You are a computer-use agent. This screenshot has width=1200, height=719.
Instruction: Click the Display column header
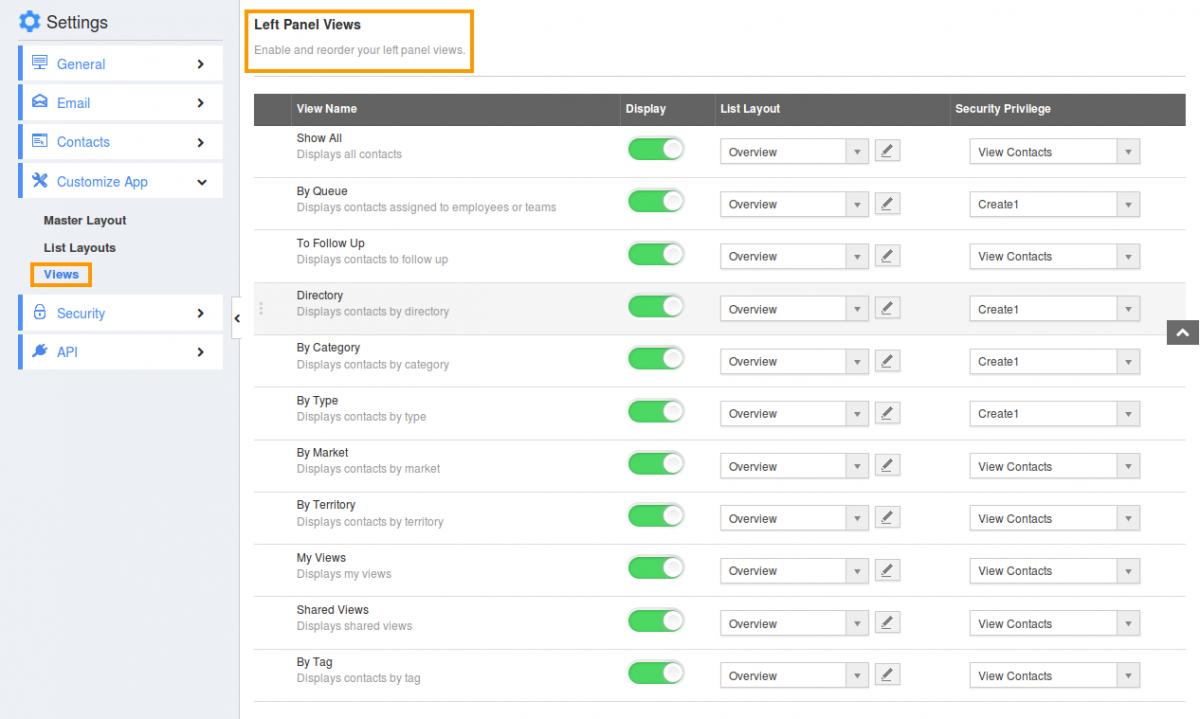646,108
